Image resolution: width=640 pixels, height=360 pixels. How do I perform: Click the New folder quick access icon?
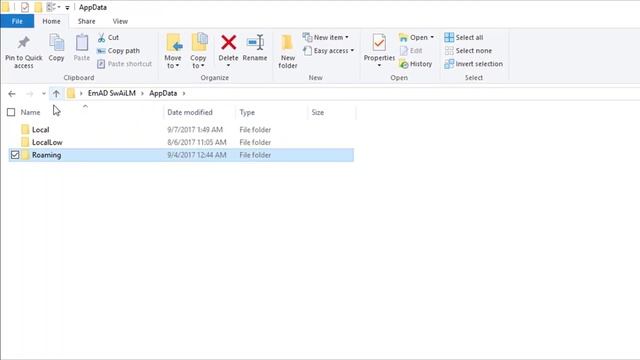point(38,7)
